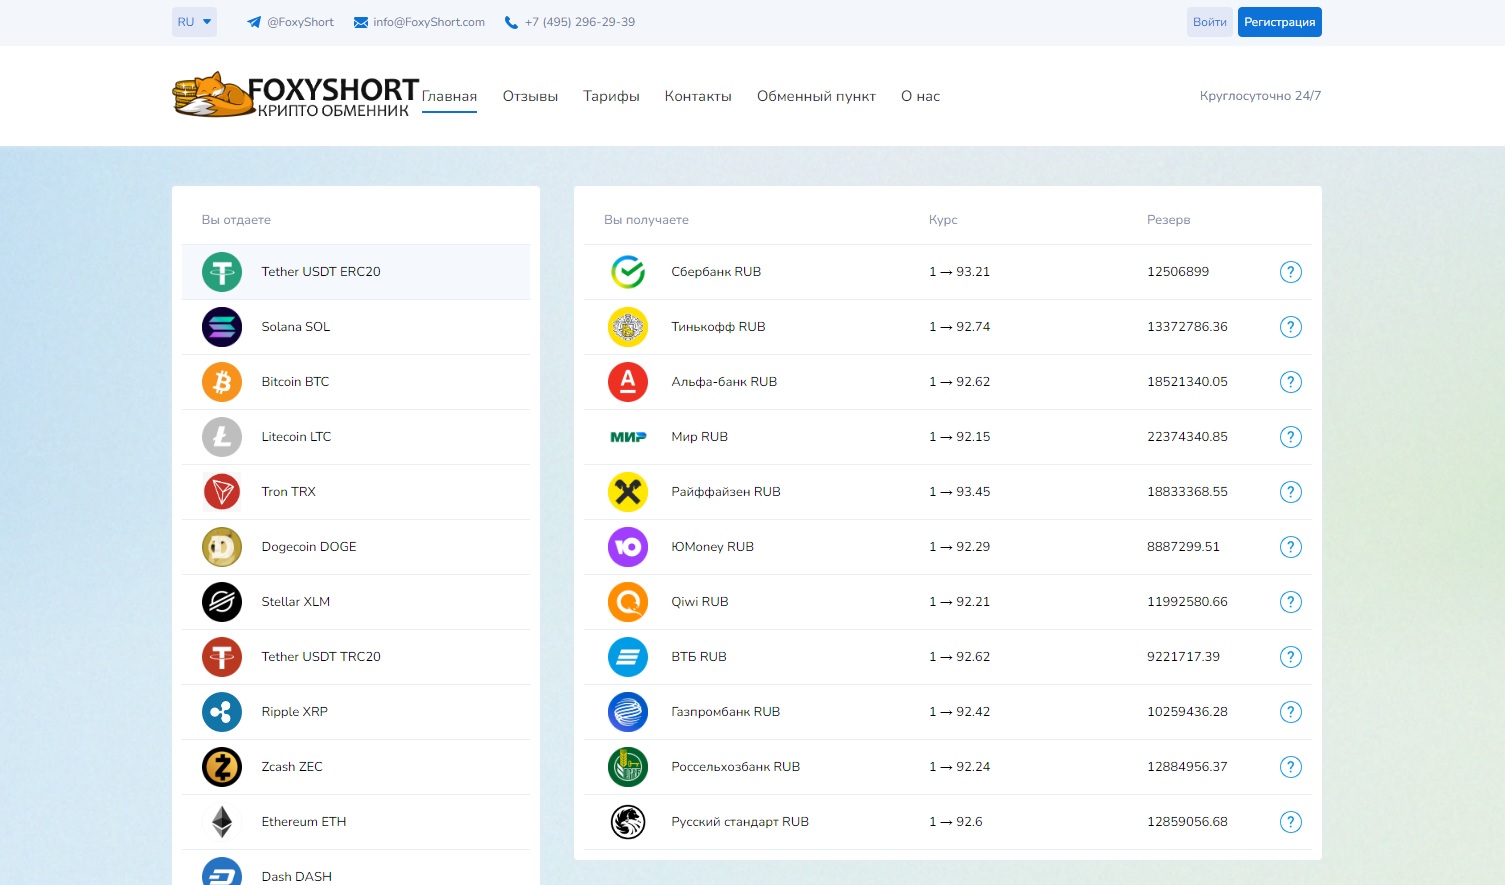Click the email envelope icon
1505x885 pixels.
361,22
